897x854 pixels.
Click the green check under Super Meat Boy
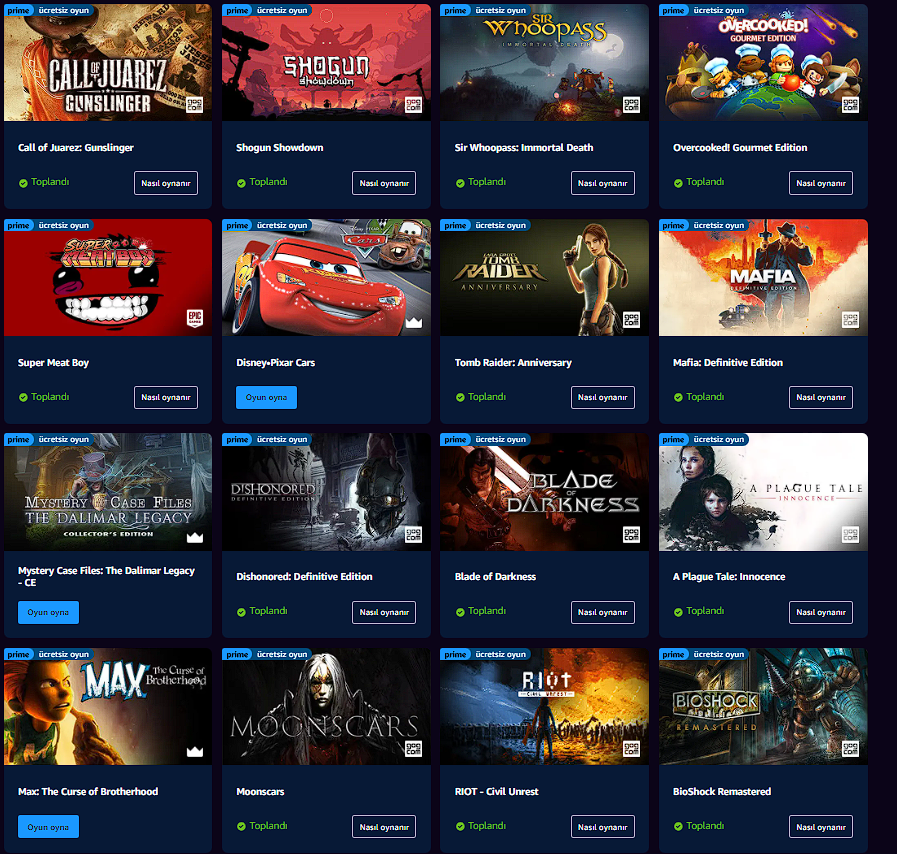(23, 398)
